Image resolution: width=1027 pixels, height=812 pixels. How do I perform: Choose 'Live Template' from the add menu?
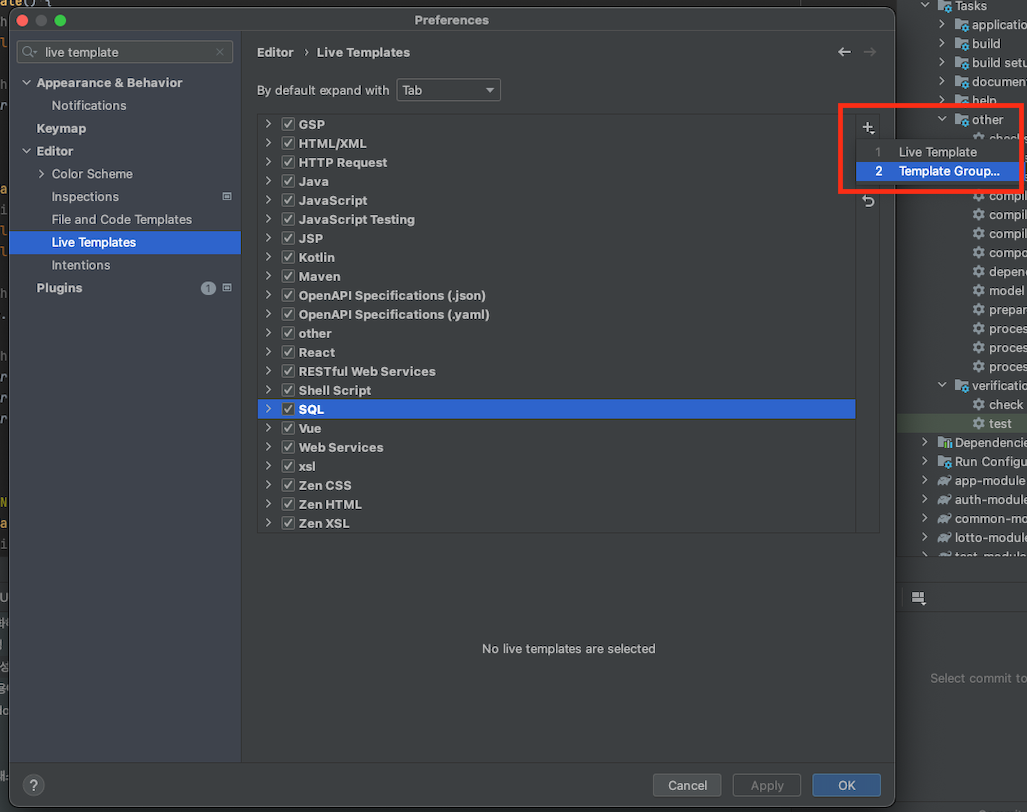[x=937, y=152]
